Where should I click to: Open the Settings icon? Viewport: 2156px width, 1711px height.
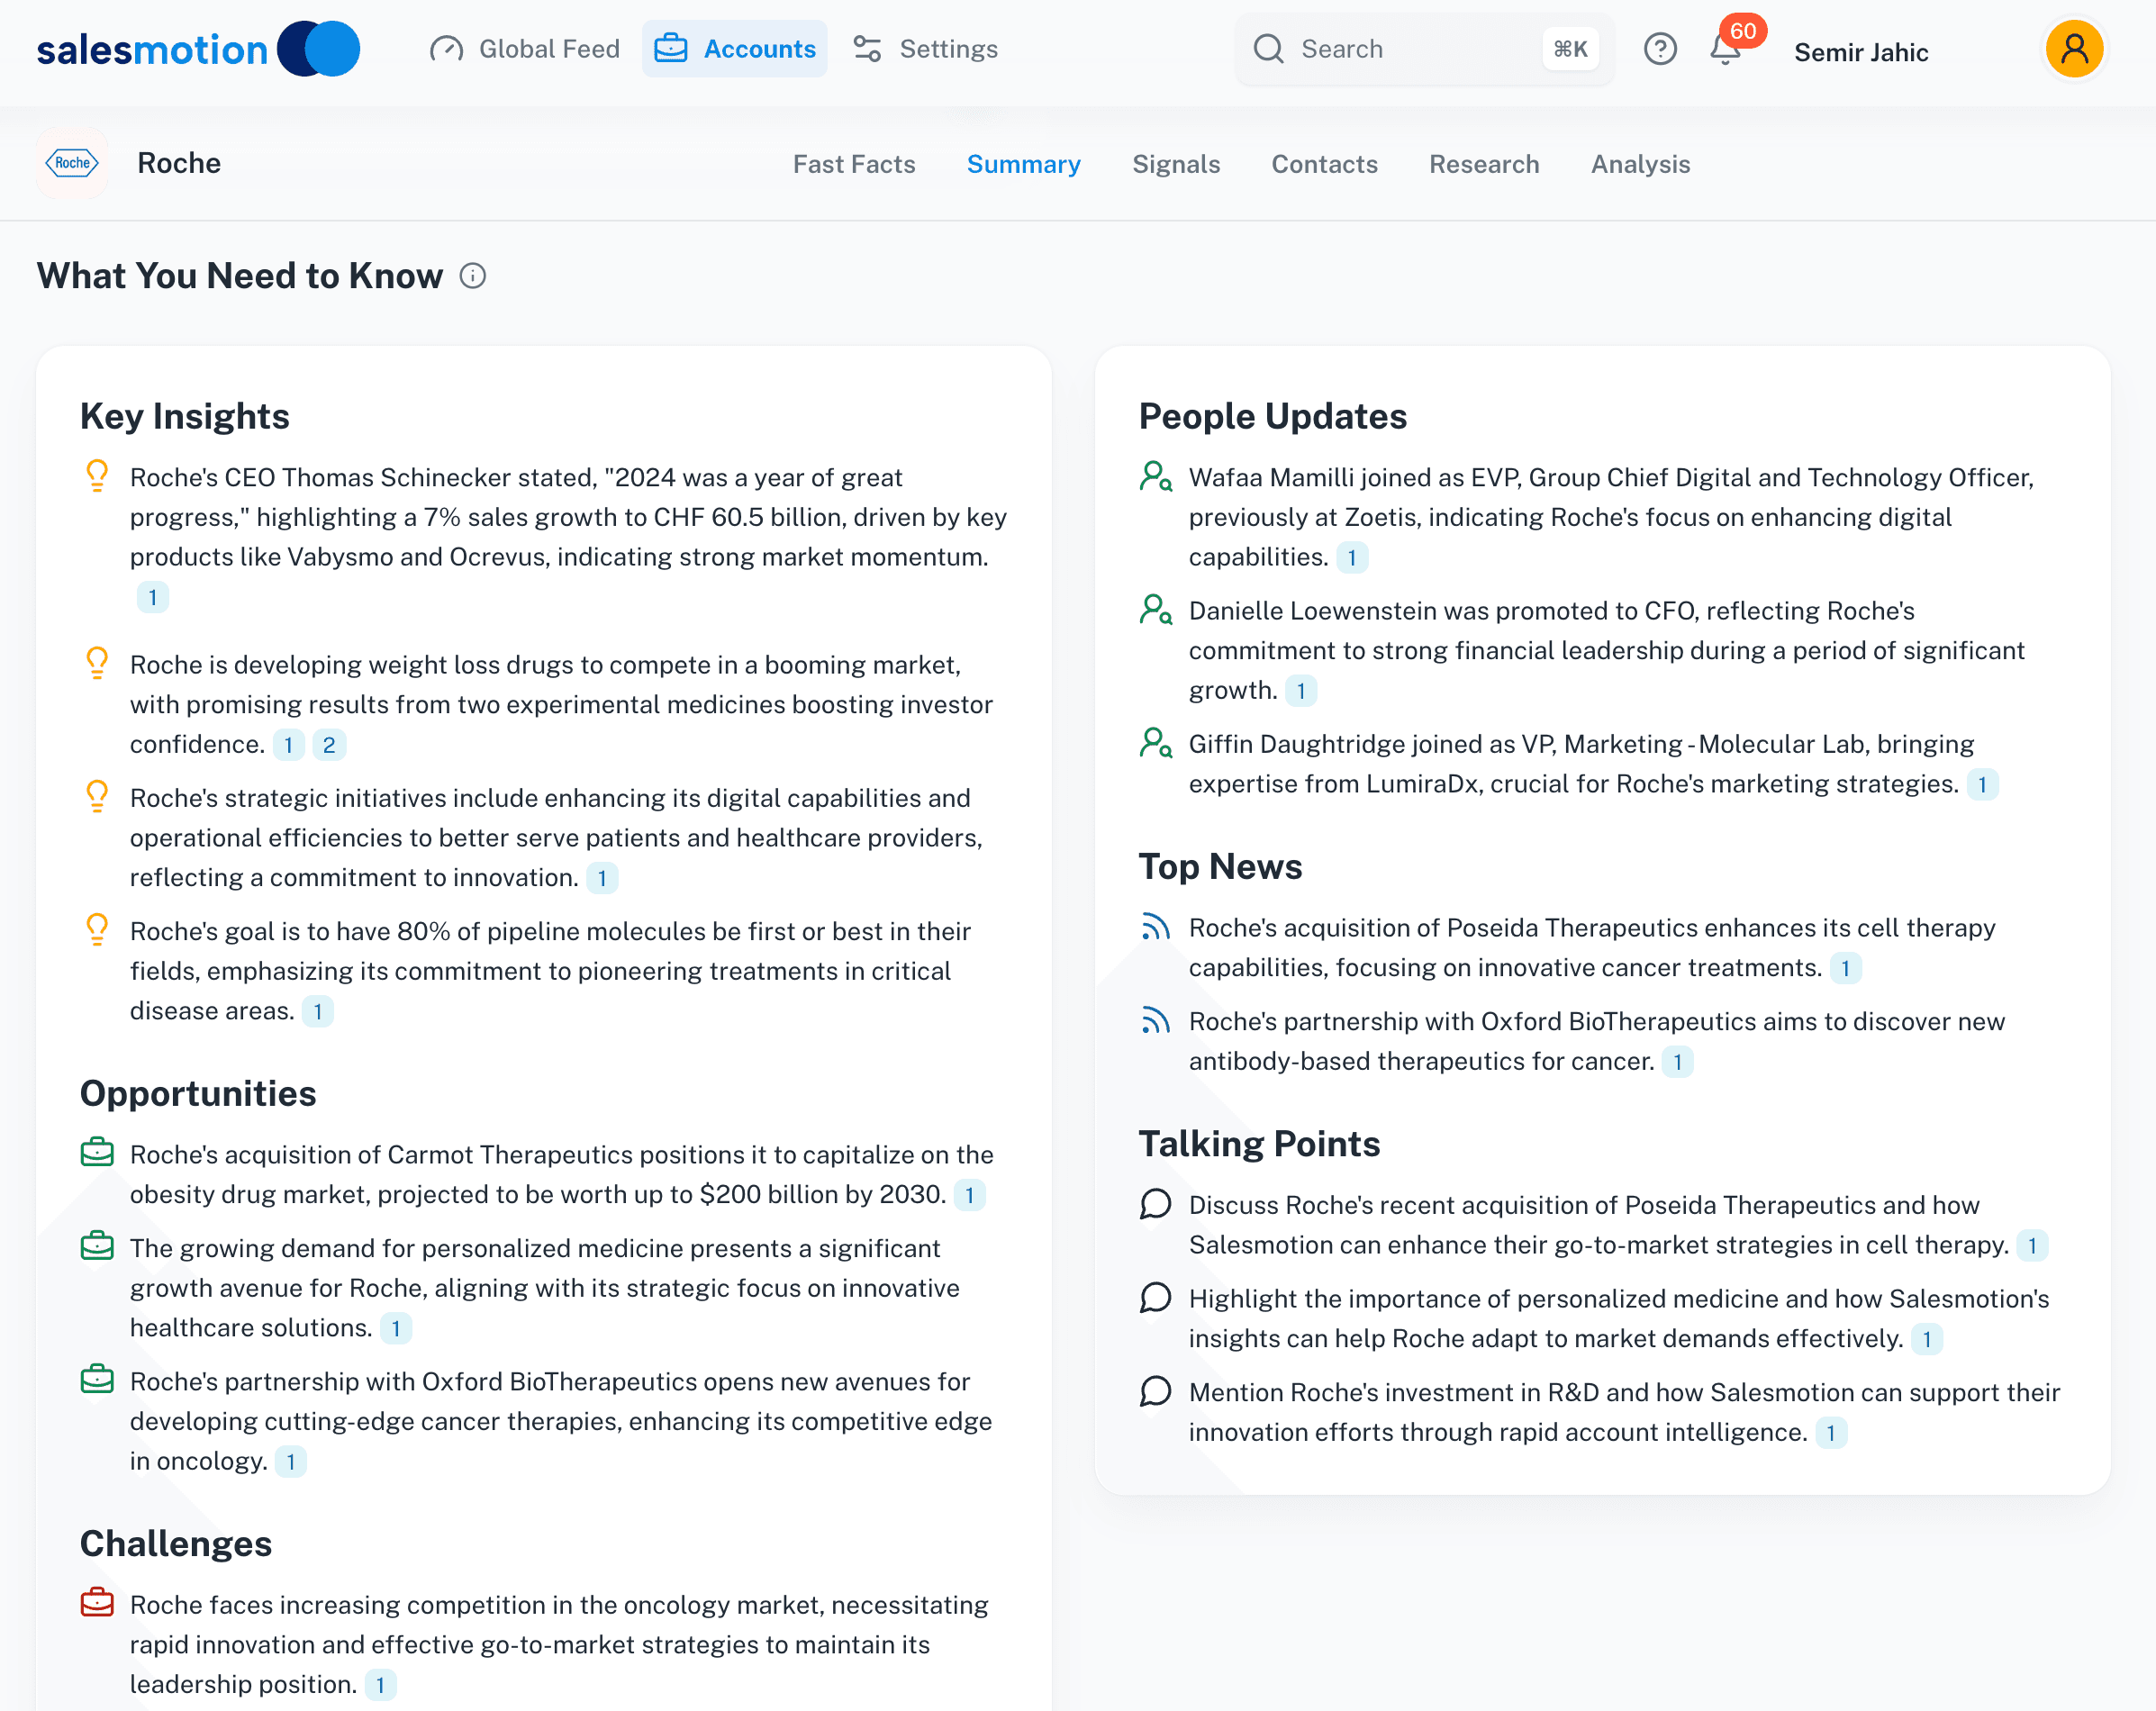point(866,47)
